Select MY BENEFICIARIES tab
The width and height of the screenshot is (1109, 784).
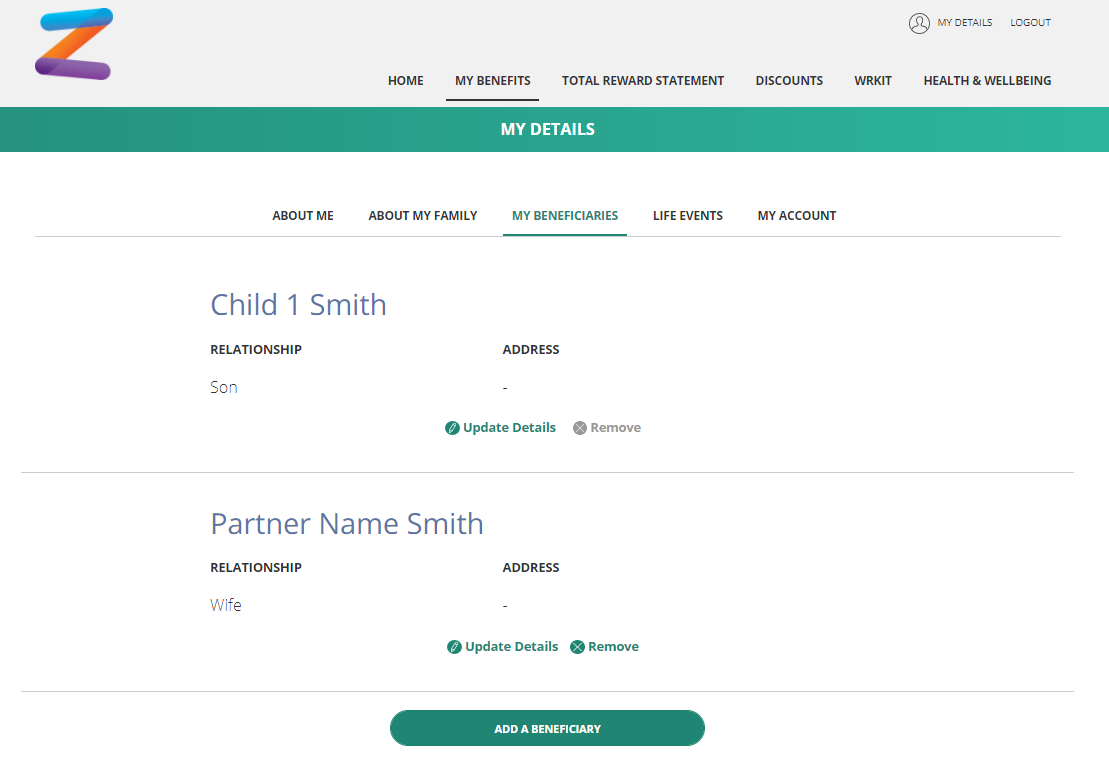(x=565, y=216)
